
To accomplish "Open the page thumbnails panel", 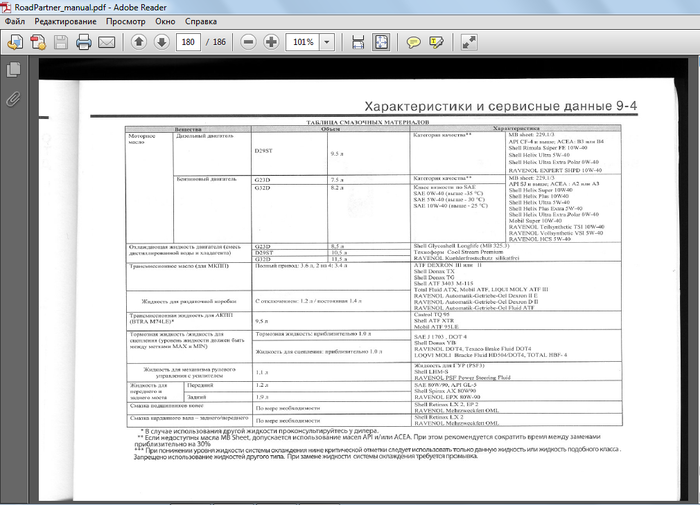I will (13, 69).
